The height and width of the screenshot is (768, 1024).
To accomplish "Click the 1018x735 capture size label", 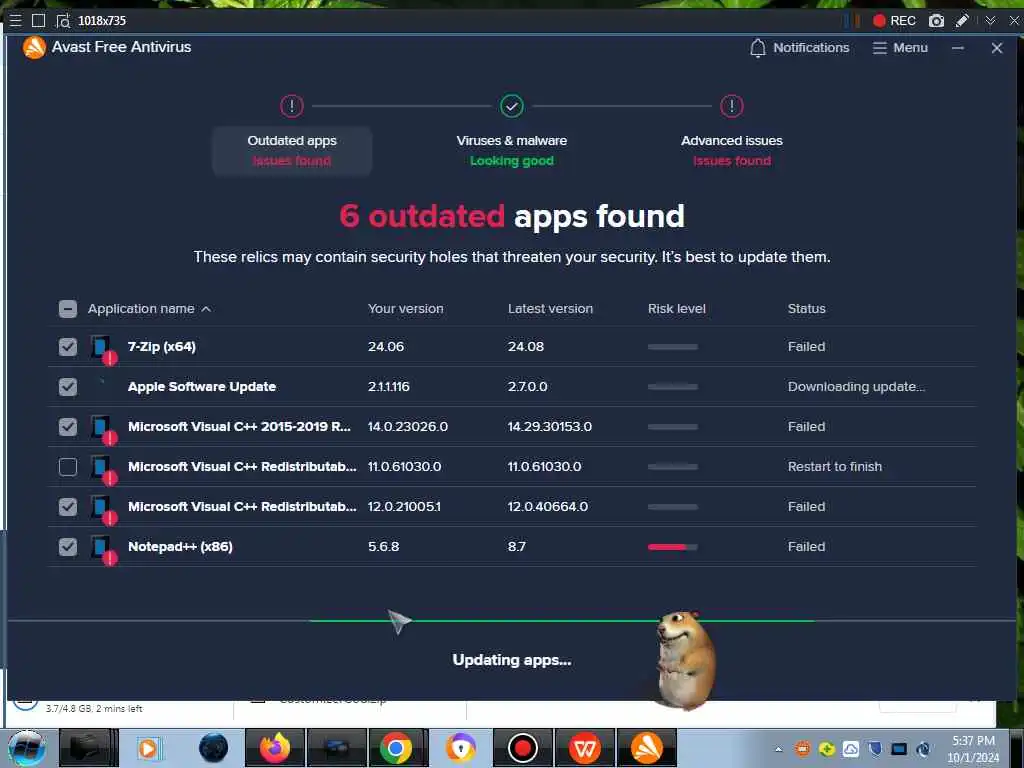I will 102,21.
